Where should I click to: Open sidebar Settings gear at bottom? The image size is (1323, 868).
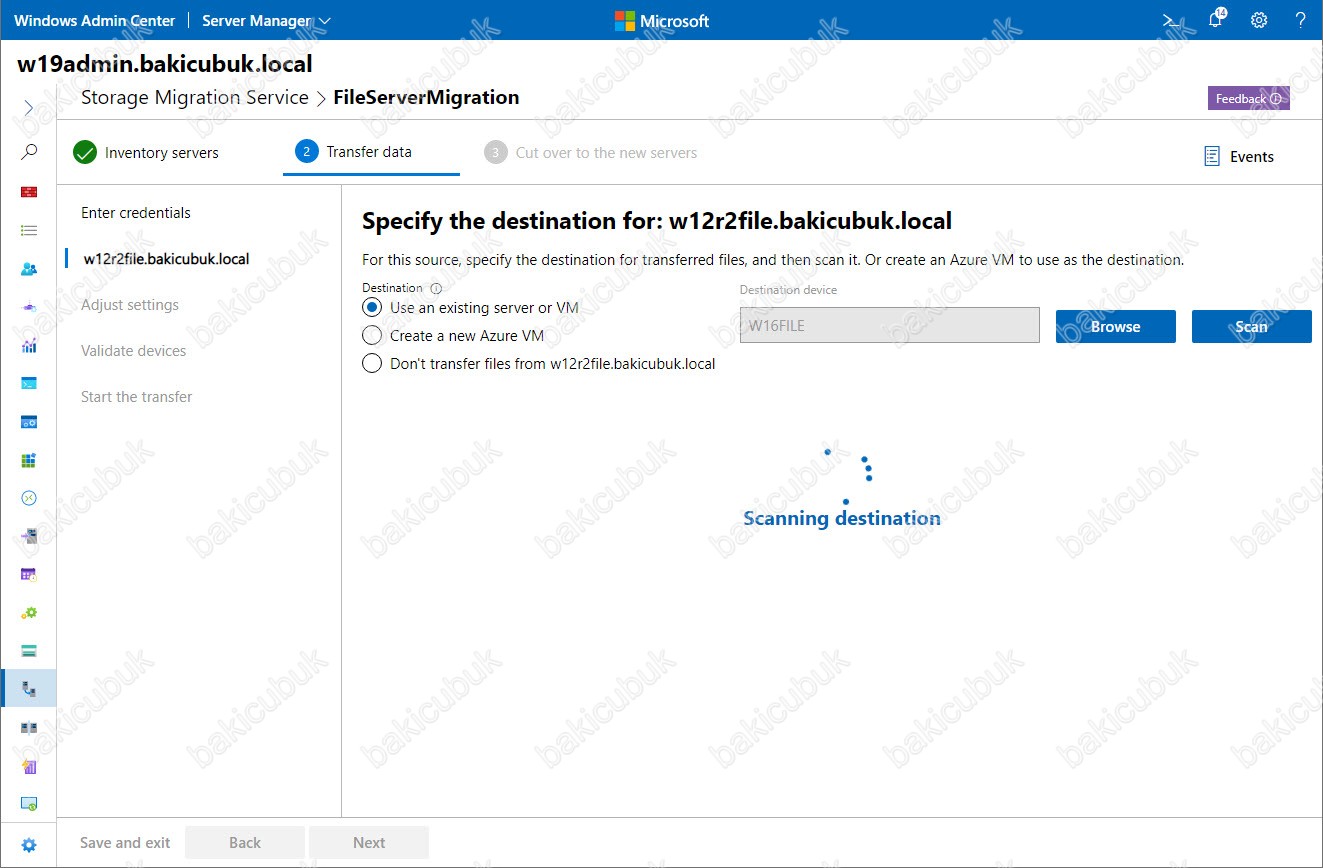point(29,845)
